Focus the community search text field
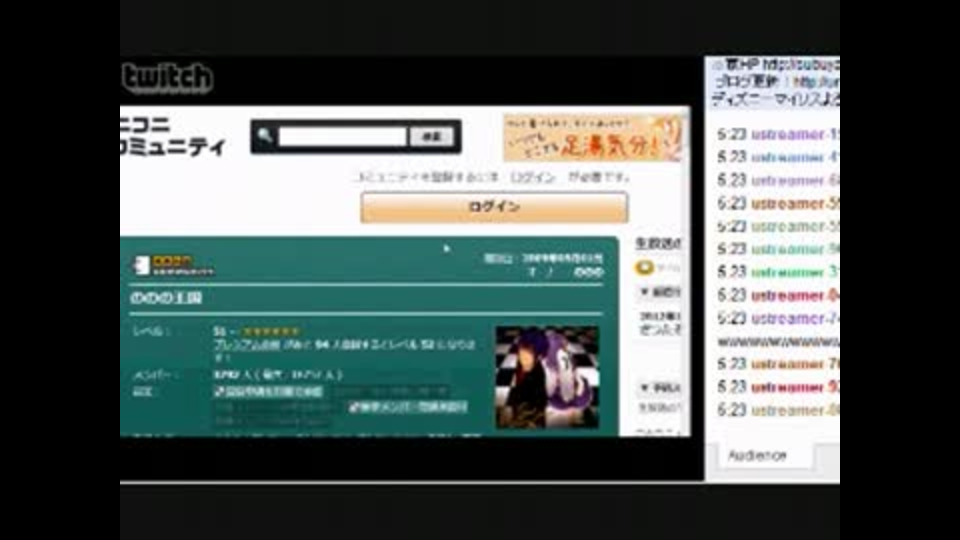The height and width of the screenshot is (540, 960). (342, 137)
